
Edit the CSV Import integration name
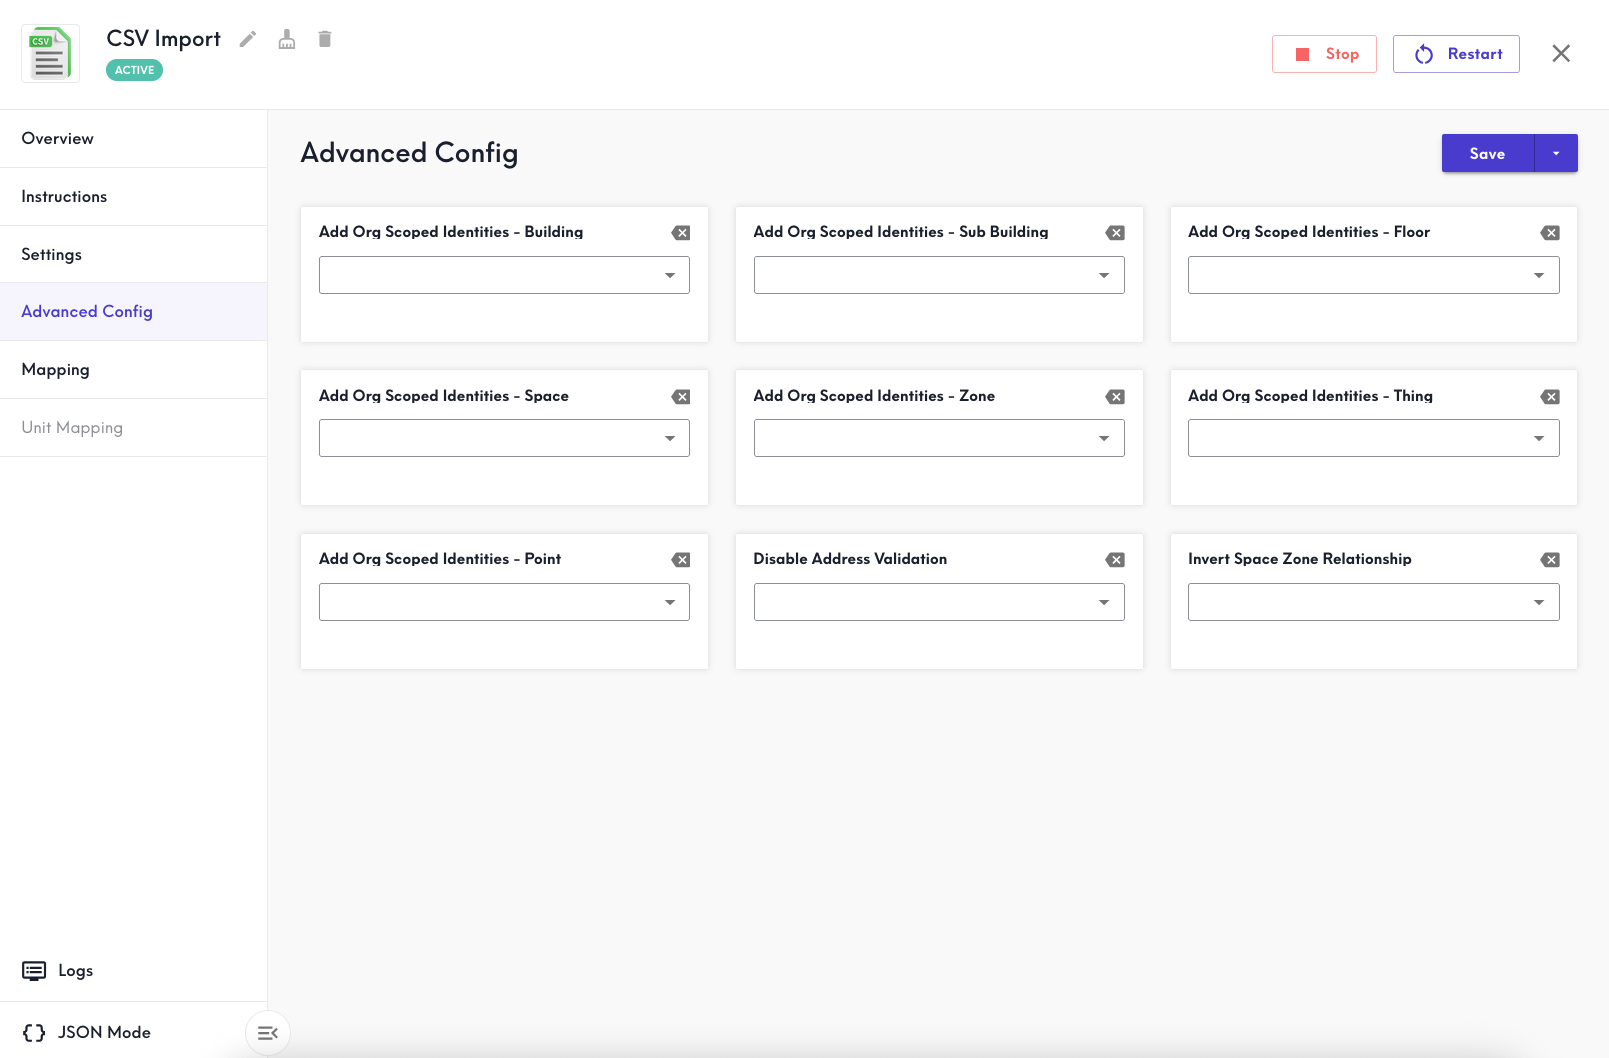click(247, 38)
